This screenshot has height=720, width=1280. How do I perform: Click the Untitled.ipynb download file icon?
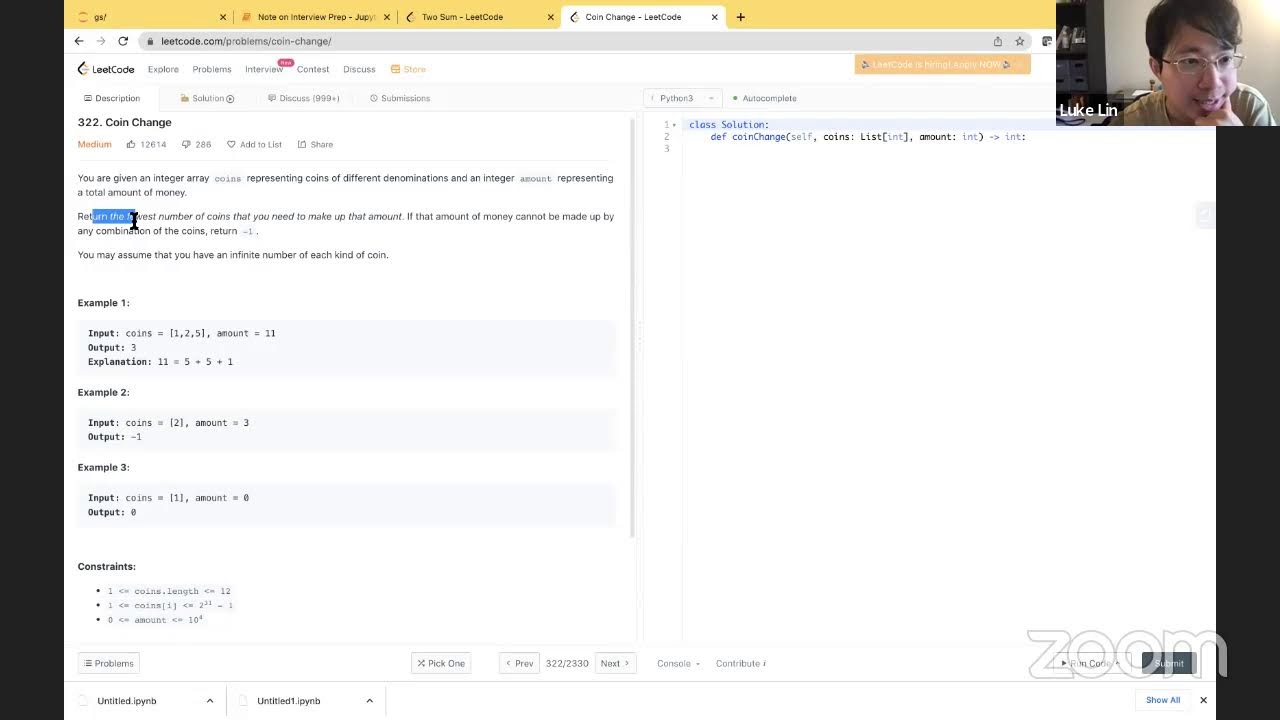tap(82, 701)
